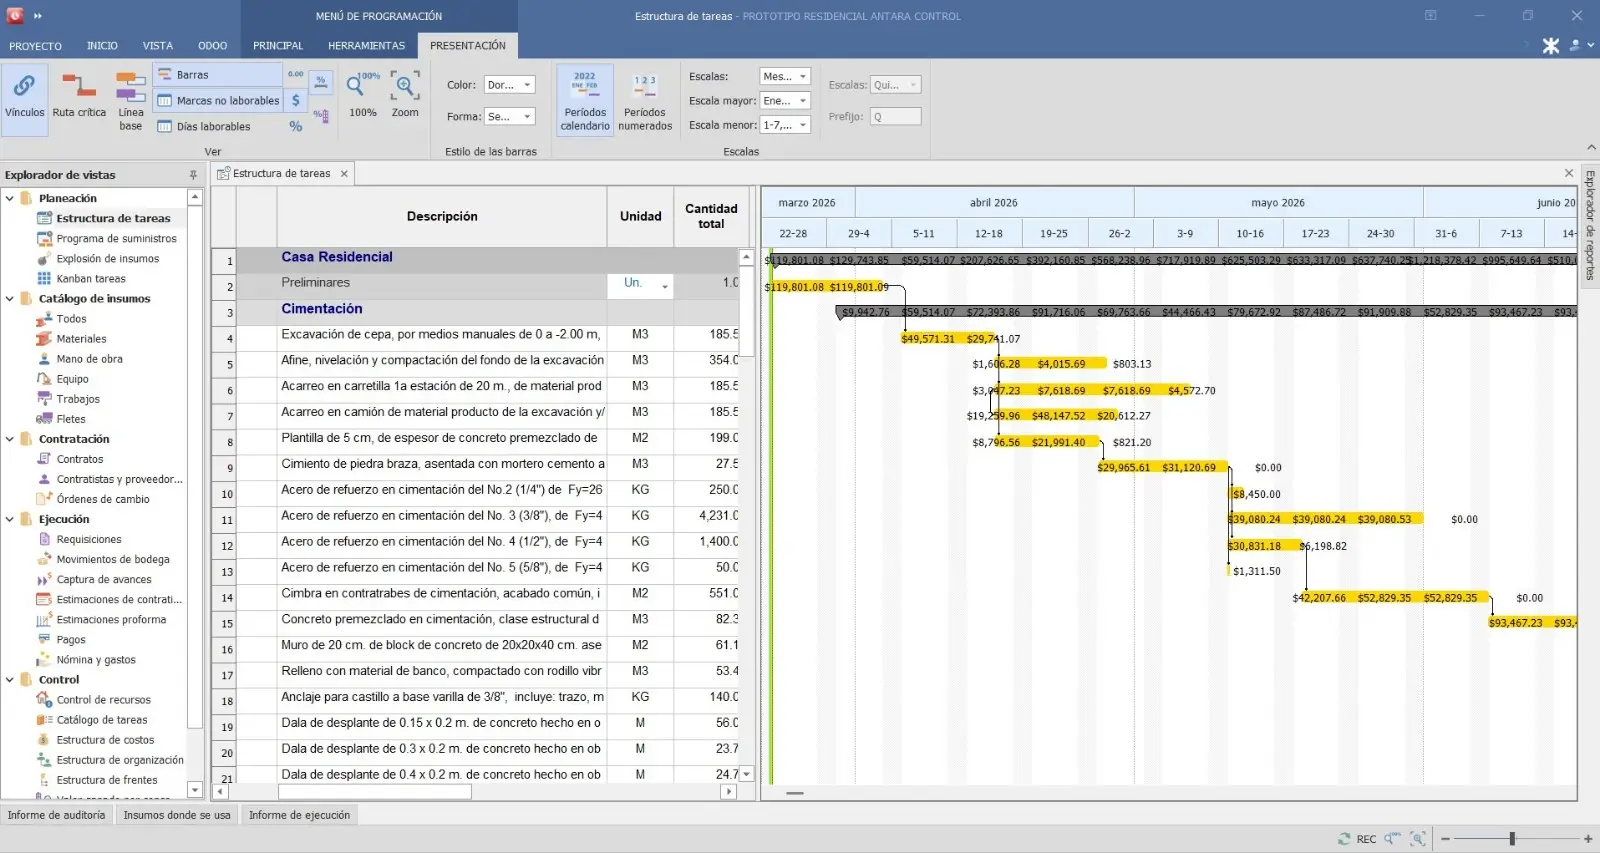Viewport: 1600px width, 853px height.
Task: Select Períodos numerados scale mode
Action: [x=645, y=100]
